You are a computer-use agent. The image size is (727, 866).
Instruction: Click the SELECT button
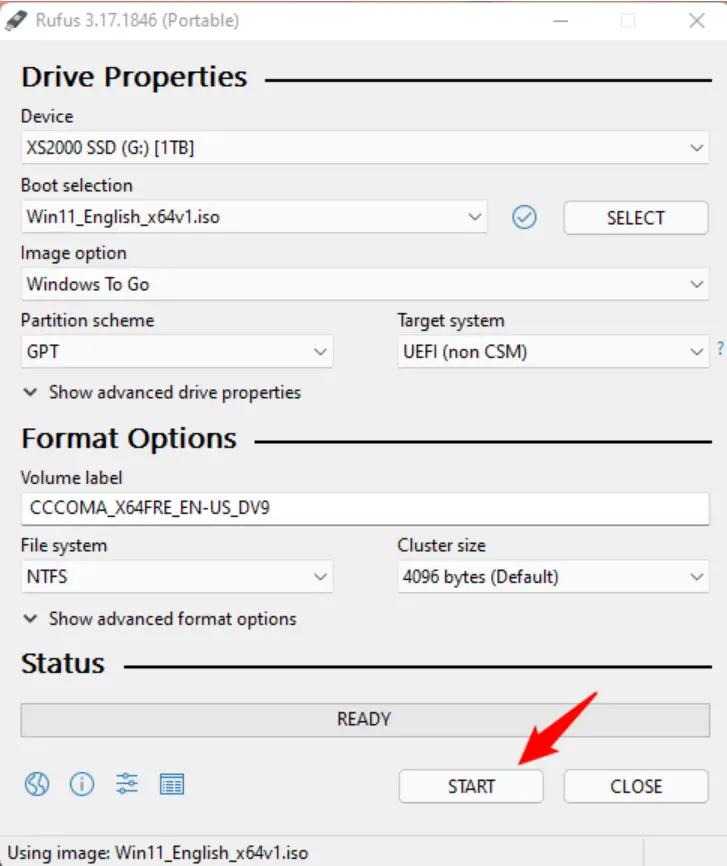[636, 218]
